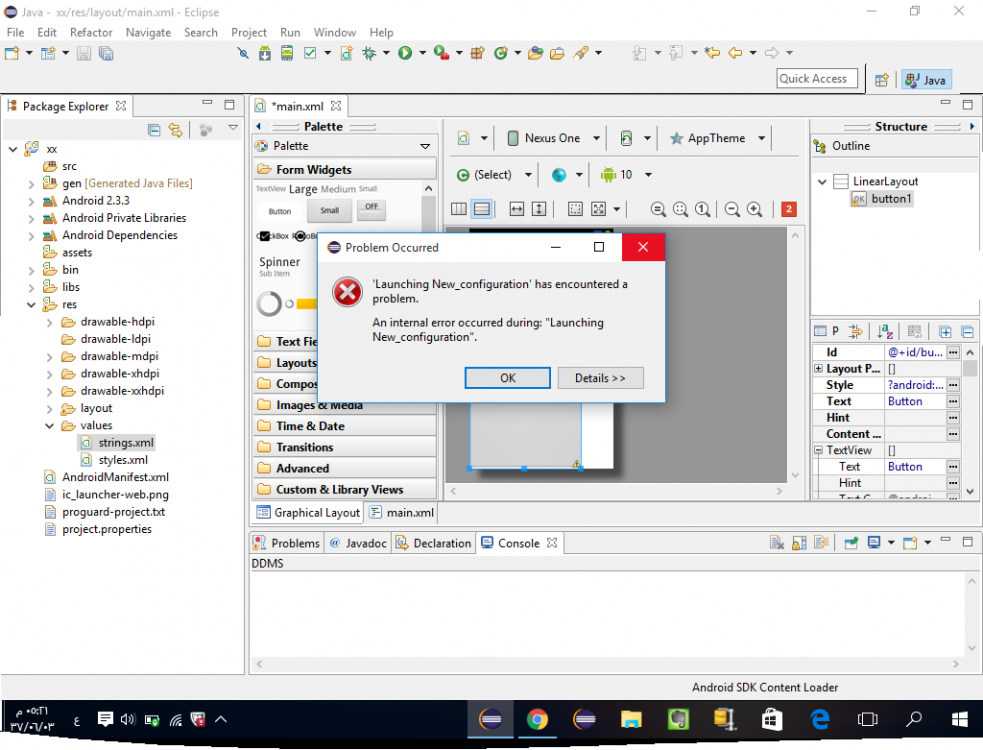Toggle fill width for selected widget

[517, 209]
